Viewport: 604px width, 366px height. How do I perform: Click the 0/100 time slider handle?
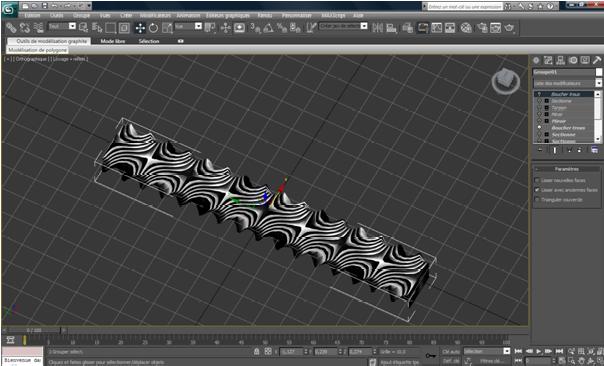coord(34,331)
